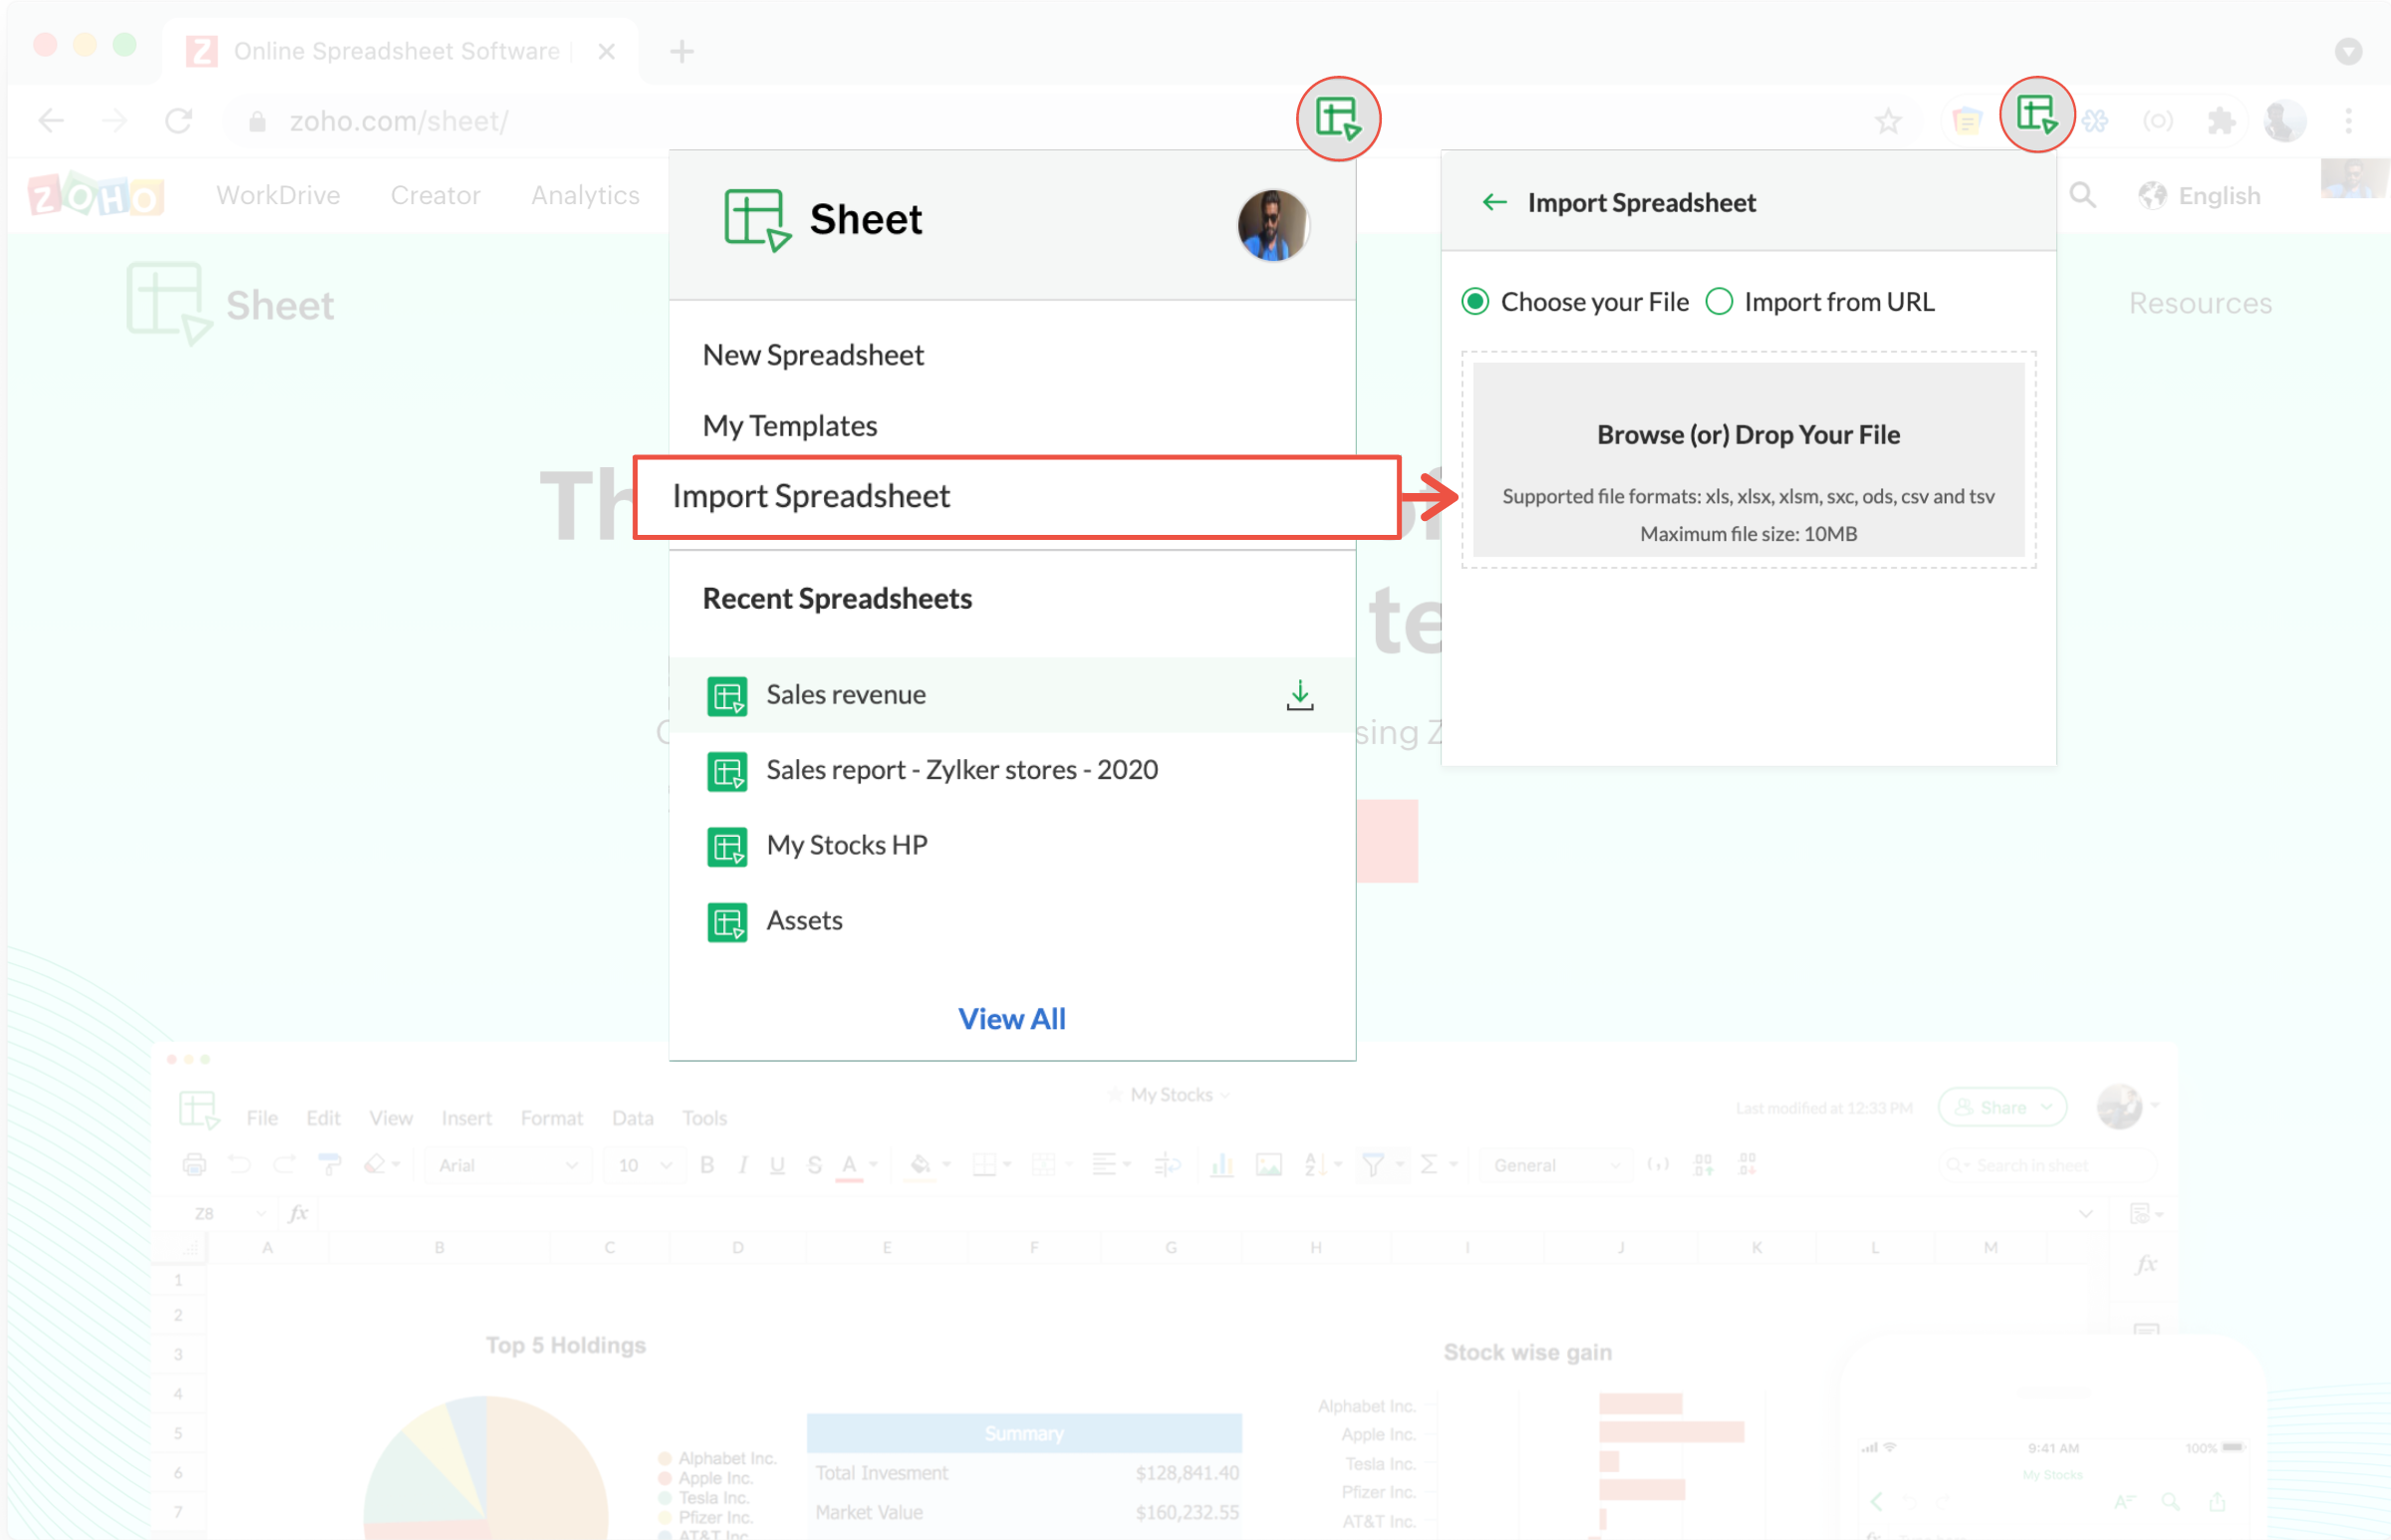Select New Spreadsheet from the menu
The width and height of the screenshot is (2391, 1540).
click(x=812, y=355)
